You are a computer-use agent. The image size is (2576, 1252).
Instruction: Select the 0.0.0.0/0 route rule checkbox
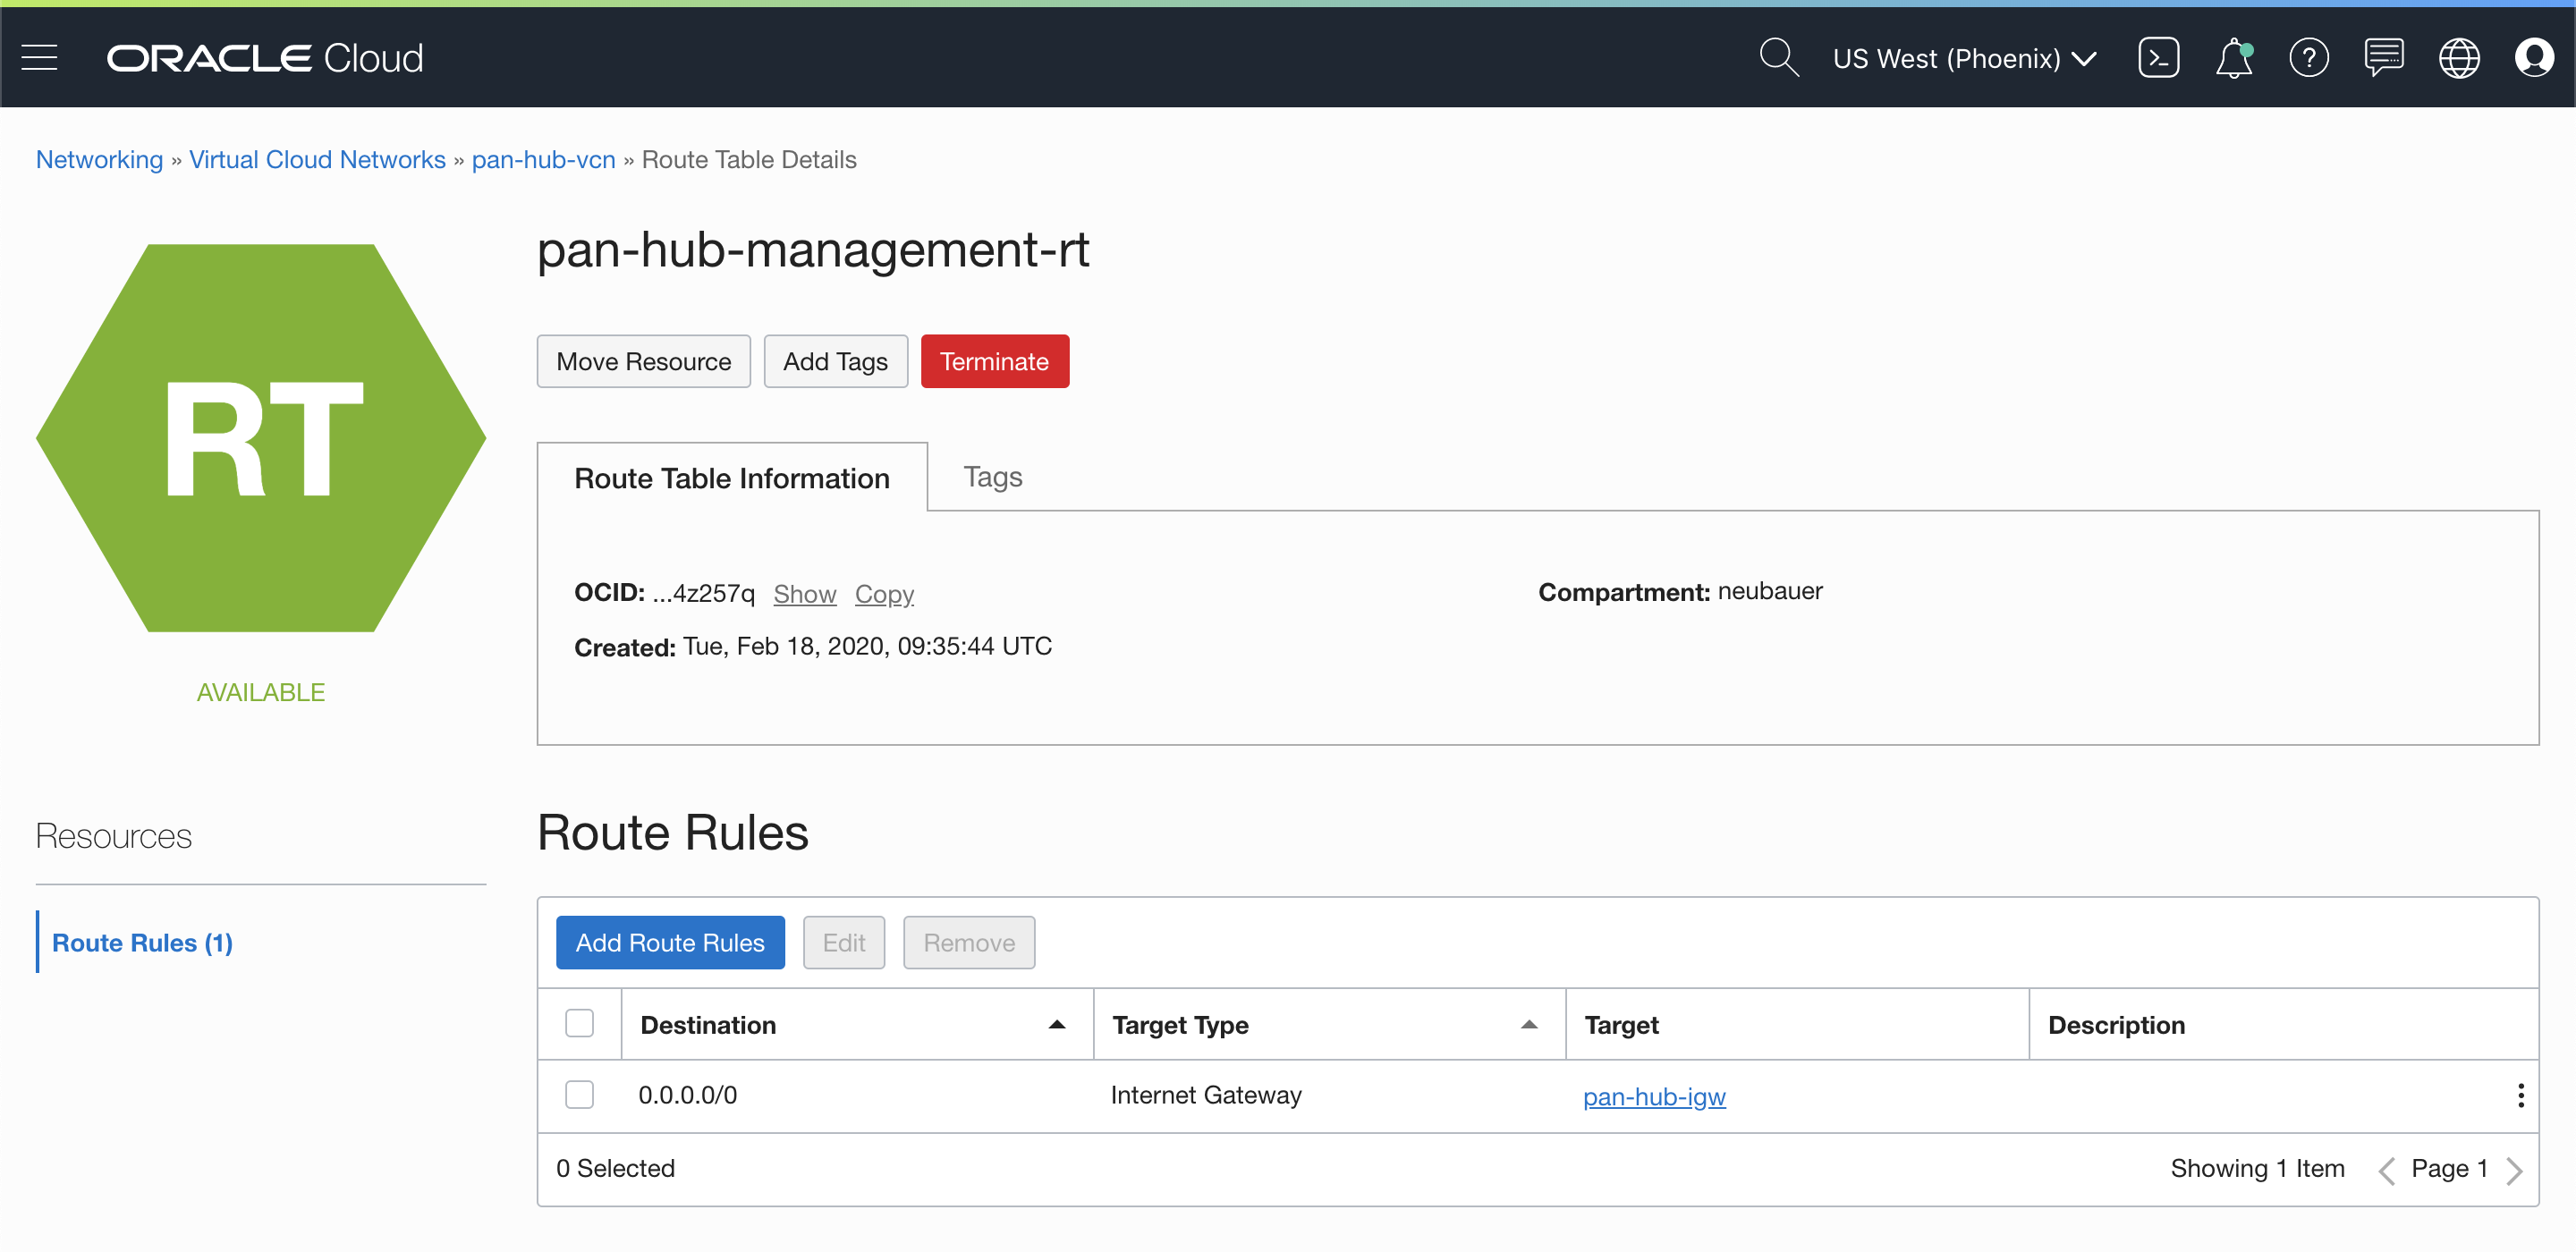click(579, 1094)
